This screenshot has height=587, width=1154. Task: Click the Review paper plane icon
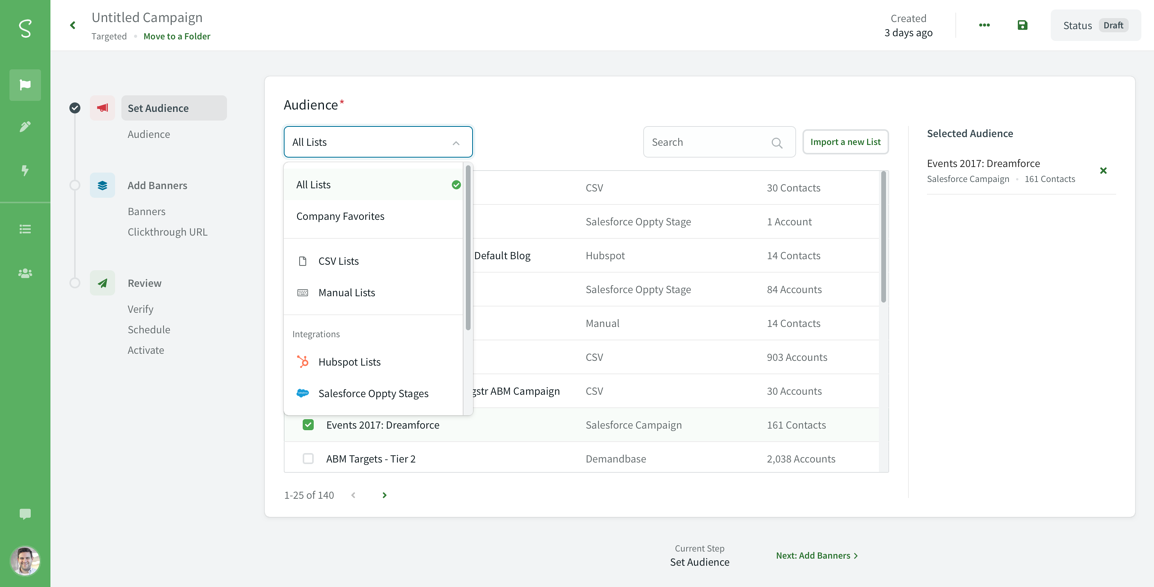(x=102, y=283)
